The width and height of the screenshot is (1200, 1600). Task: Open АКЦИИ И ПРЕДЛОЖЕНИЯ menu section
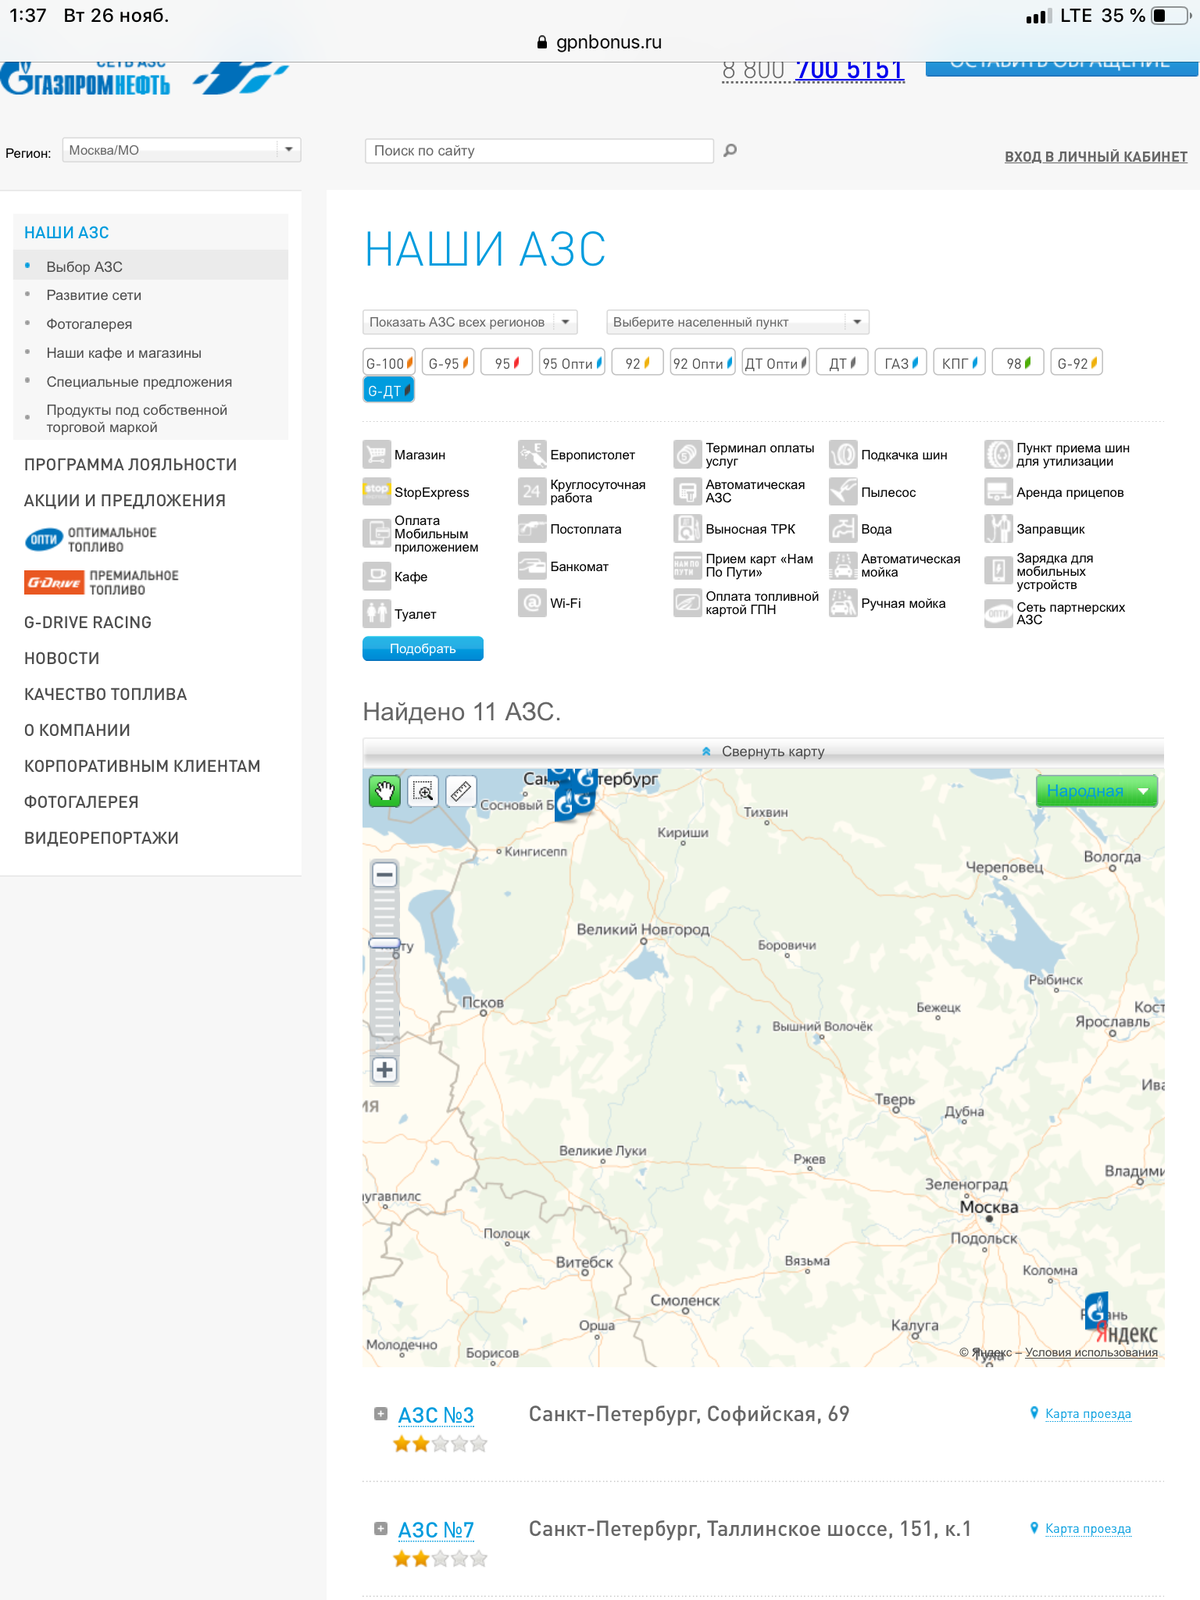pyautogui.click(x=125, y=501)
